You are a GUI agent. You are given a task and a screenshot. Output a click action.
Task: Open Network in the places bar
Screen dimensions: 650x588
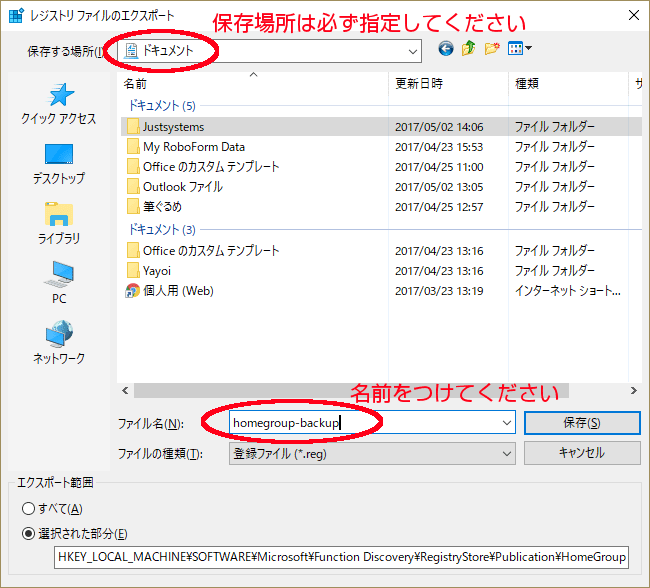(x=59, y=343)
